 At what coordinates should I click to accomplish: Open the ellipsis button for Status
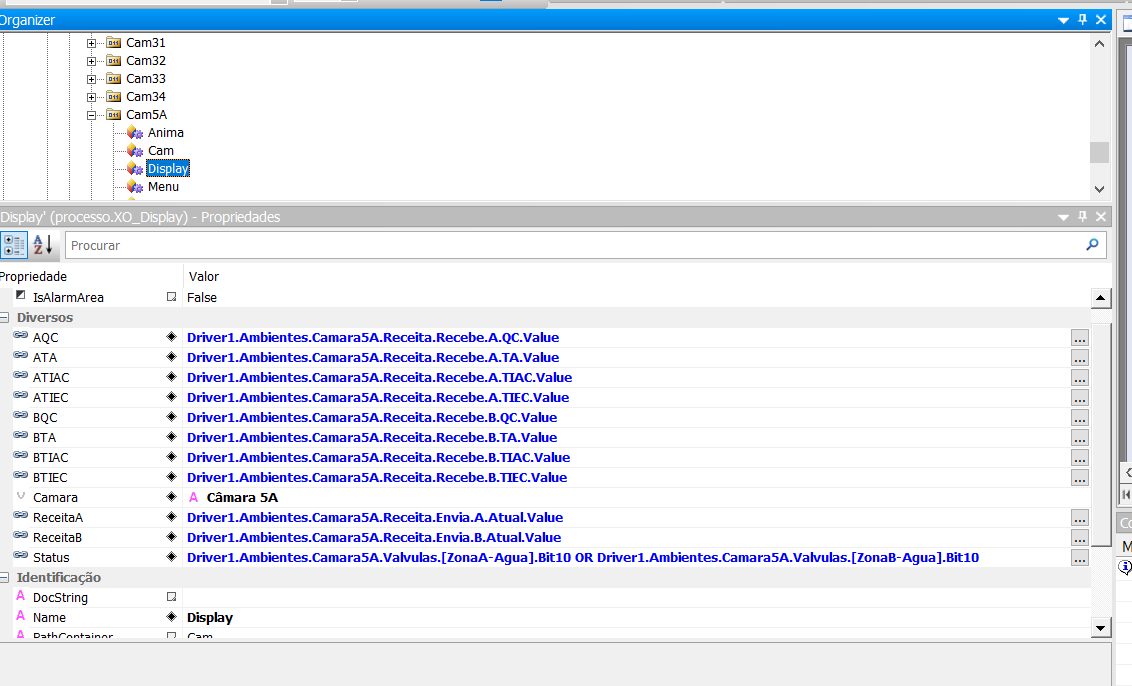point(1079,558)
